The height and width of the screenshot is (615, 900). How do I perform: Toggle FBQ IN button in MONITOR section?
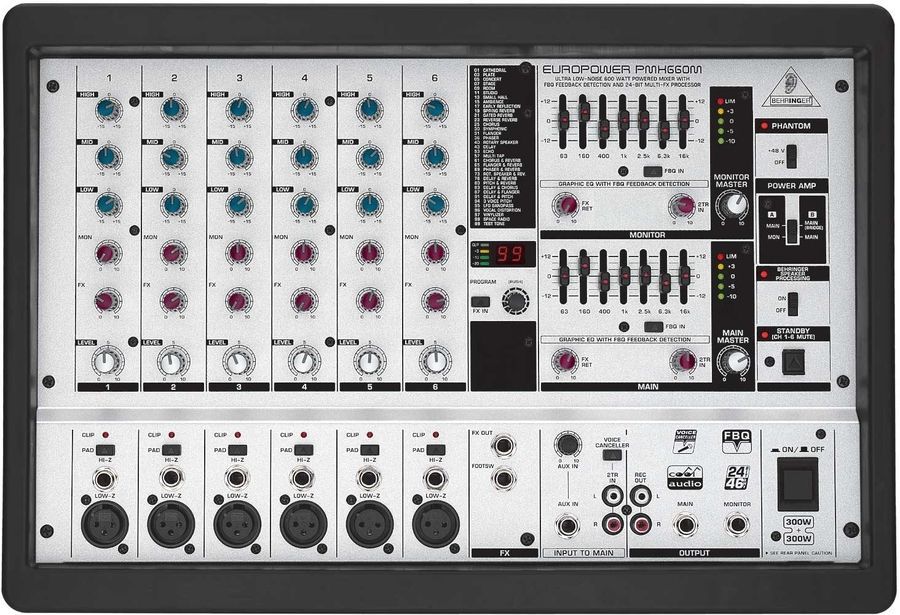coord(653,171)
